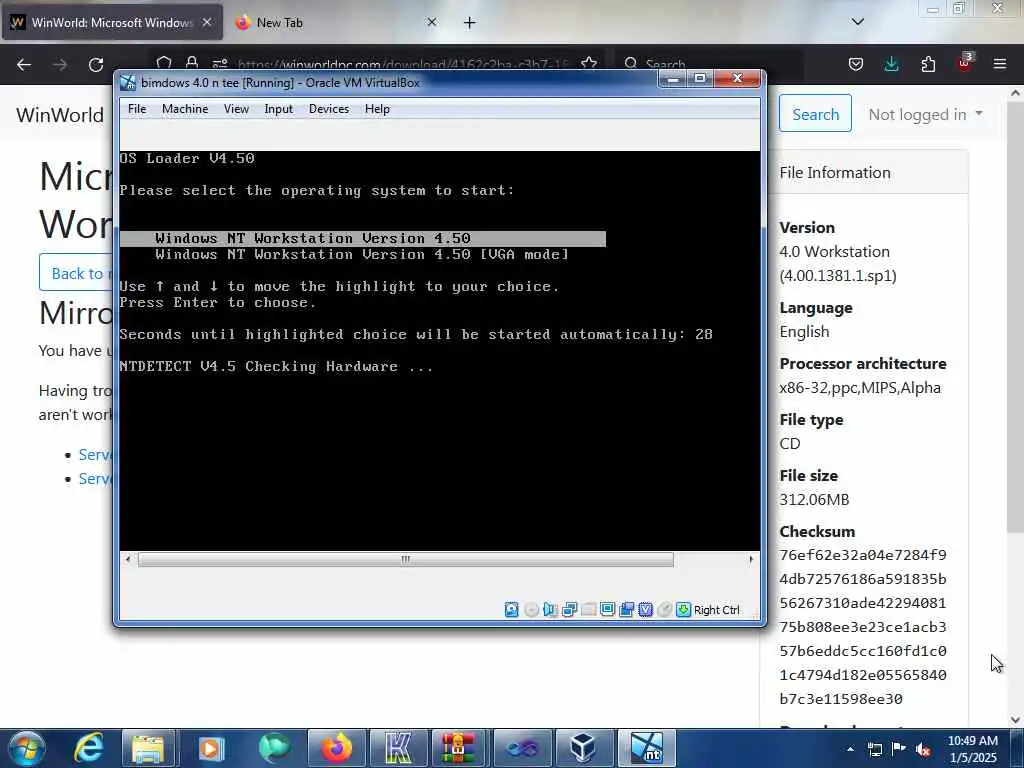Expand the Not logged in dropdown
This screenshot has width=1024, height=768.
click(925, 114)
